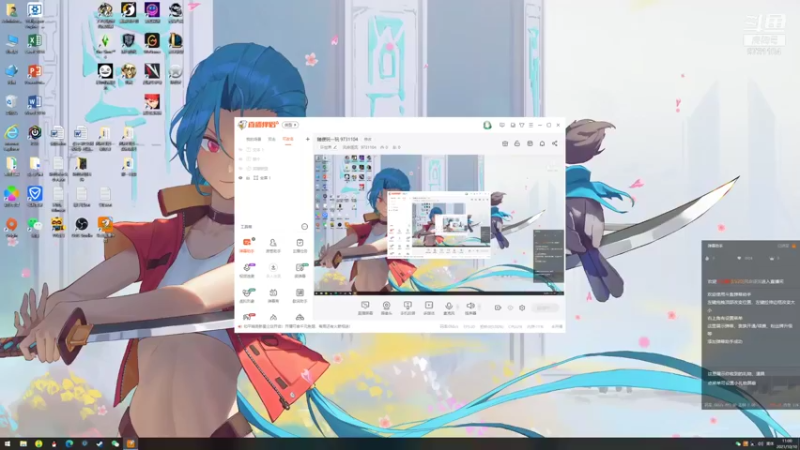Expand microphone options dots next to mic
This screenshot has height=450, width=800.
click(458, 307)
